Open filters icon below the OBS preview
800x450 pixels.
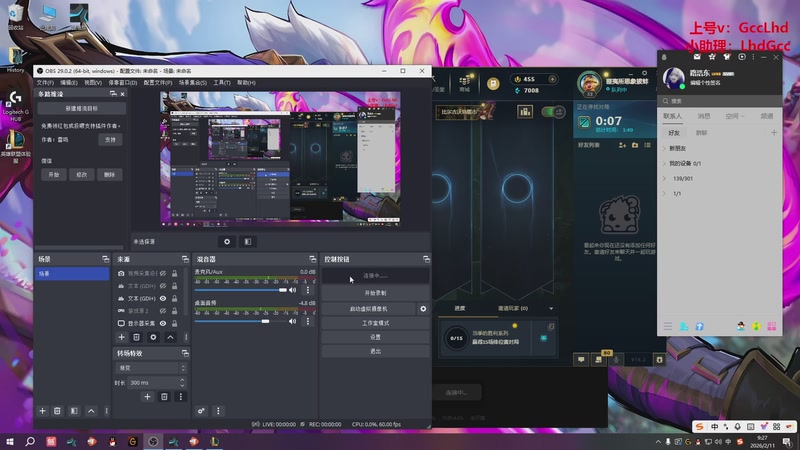pyautogui.click(x=248, y=242)
